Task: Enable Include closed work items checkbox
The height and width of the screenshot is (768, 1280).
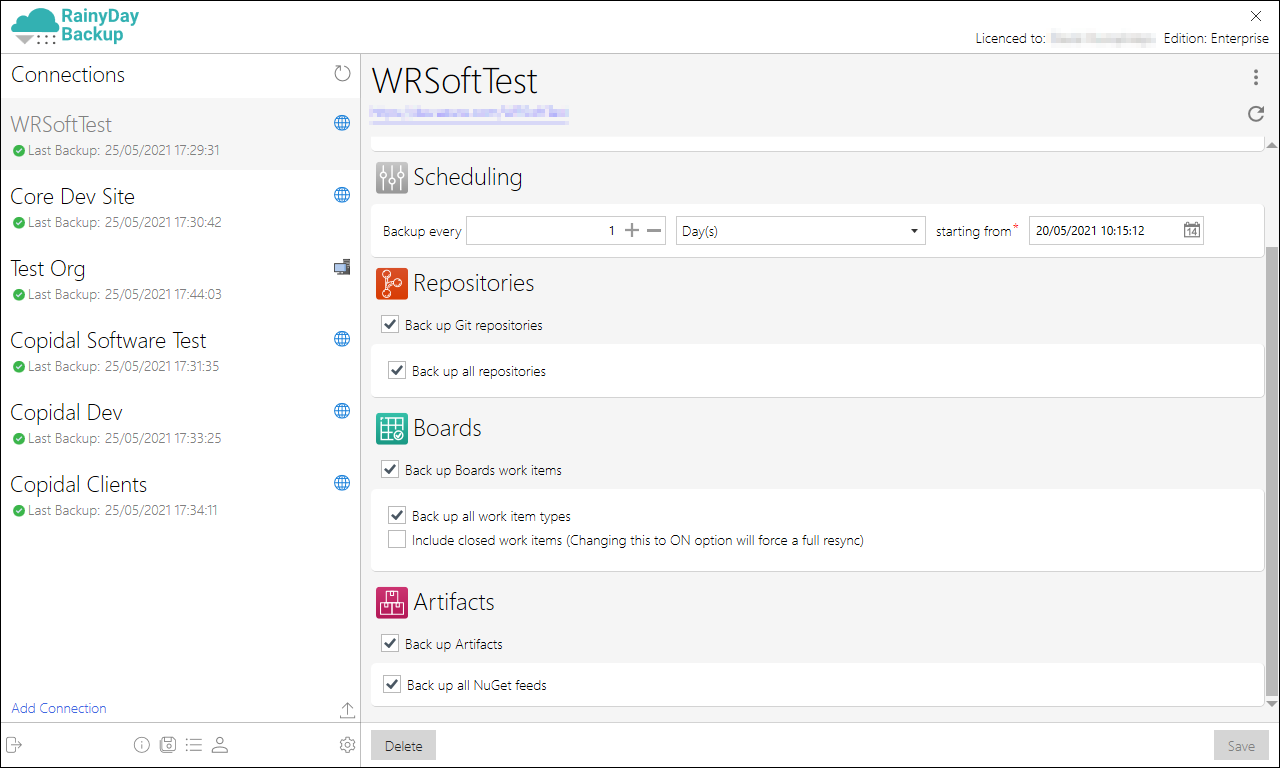Action: point(397,539)
